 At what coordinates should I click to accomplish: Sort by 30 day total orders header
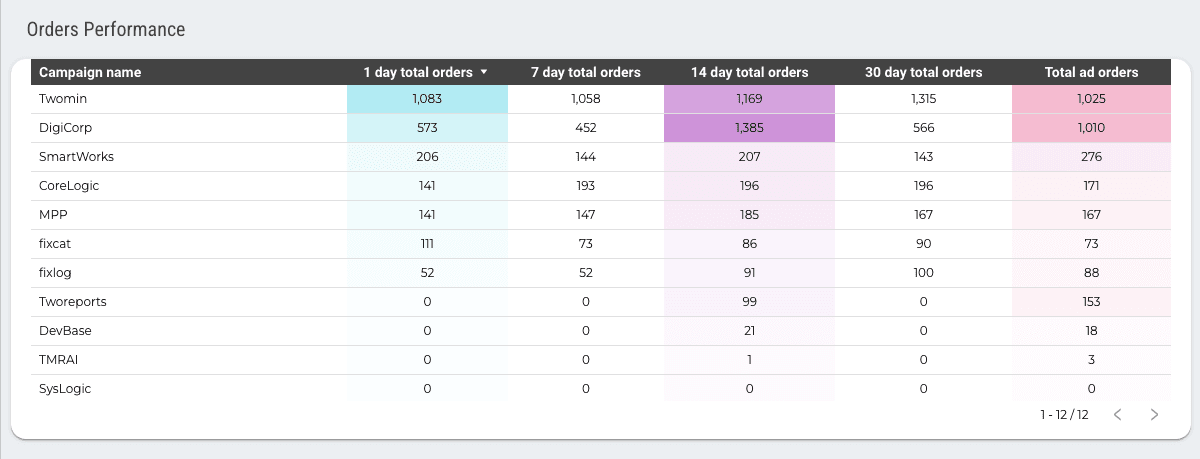click(923, 72)
